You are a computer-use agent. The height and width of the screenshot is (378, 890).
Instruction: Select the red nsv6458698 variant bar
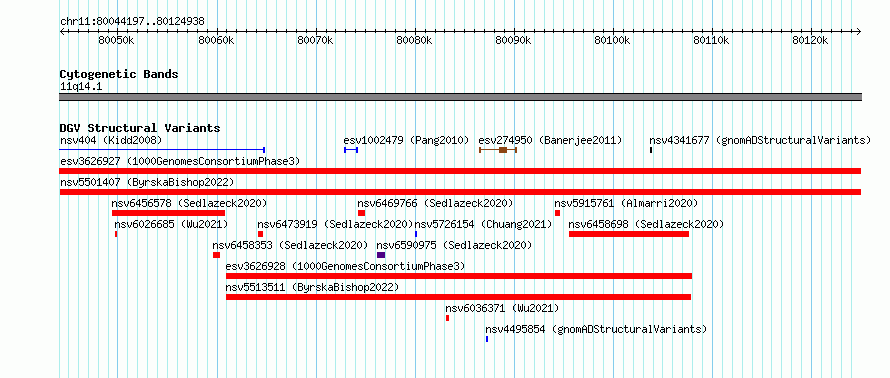point(629,234)
